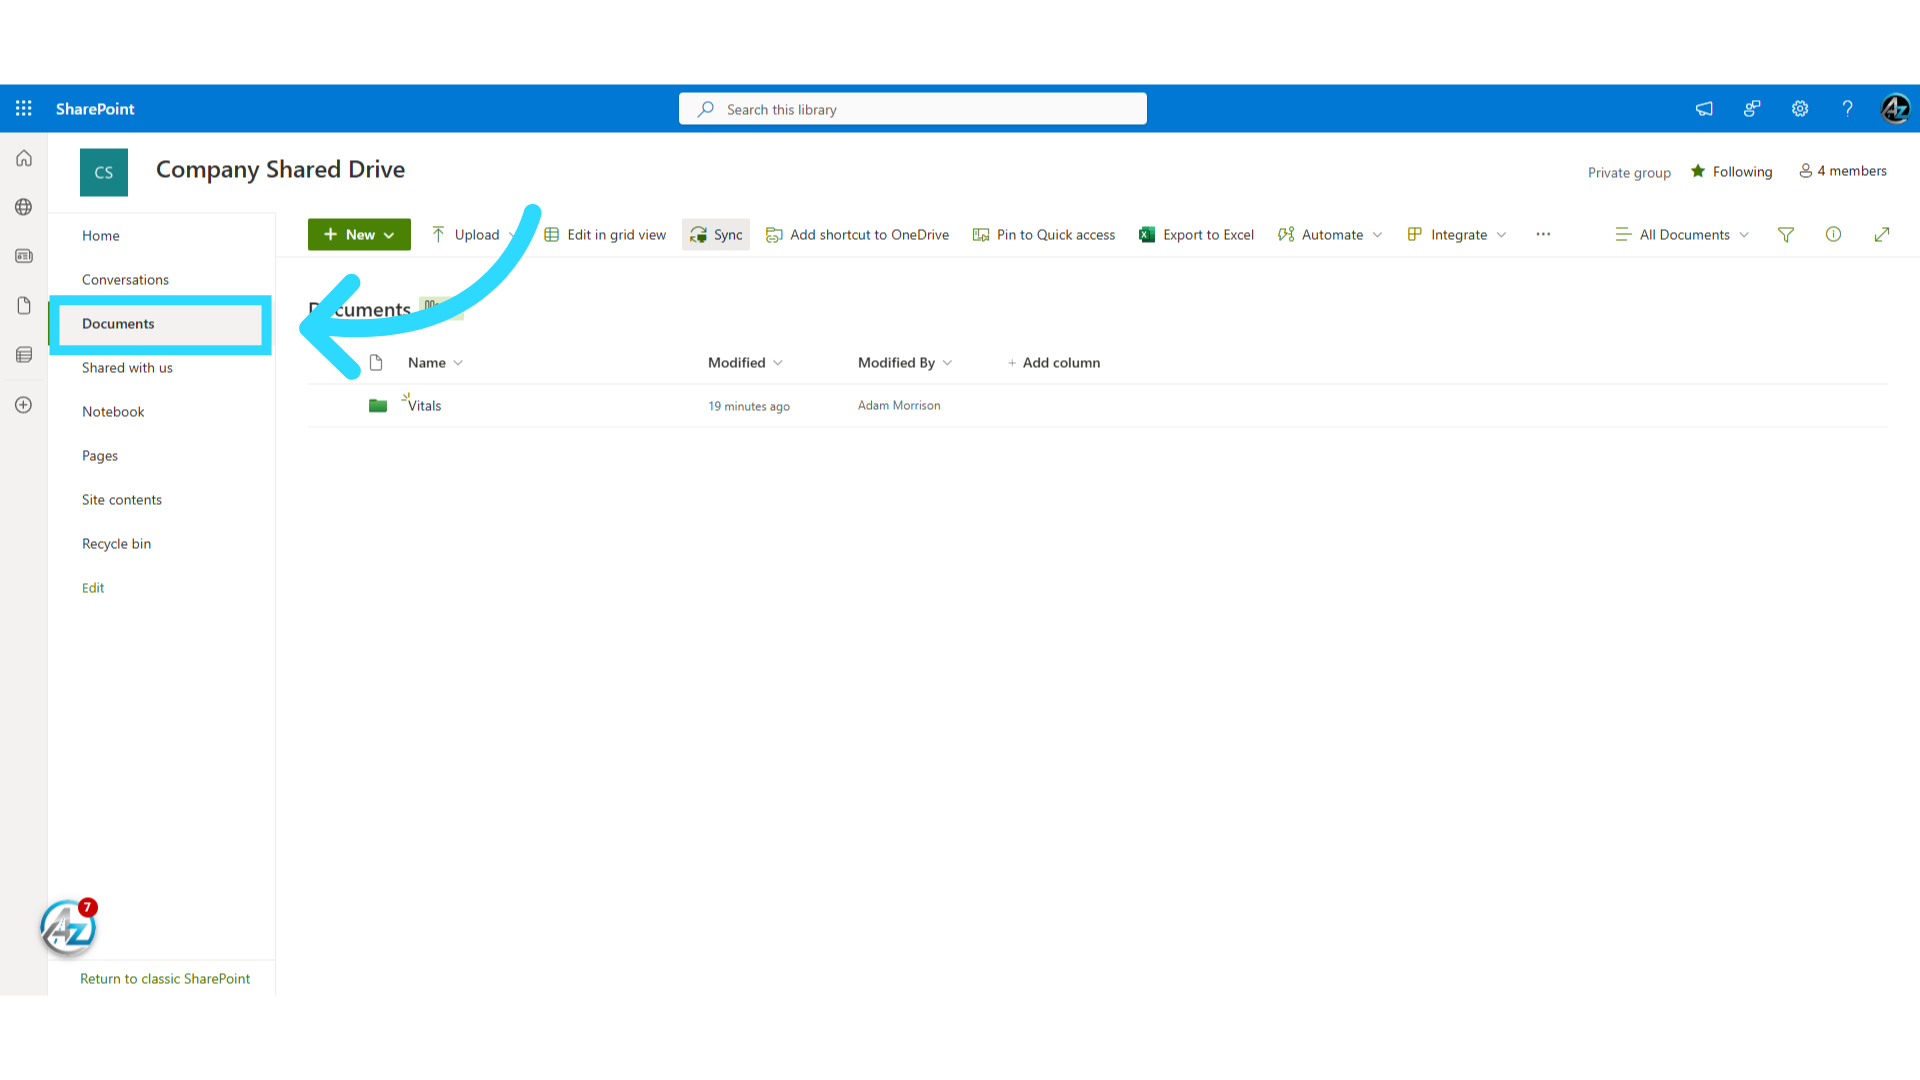Click the Private group label
The height and width of the screenshot is (1080, 1920).
pos(1629,173)
